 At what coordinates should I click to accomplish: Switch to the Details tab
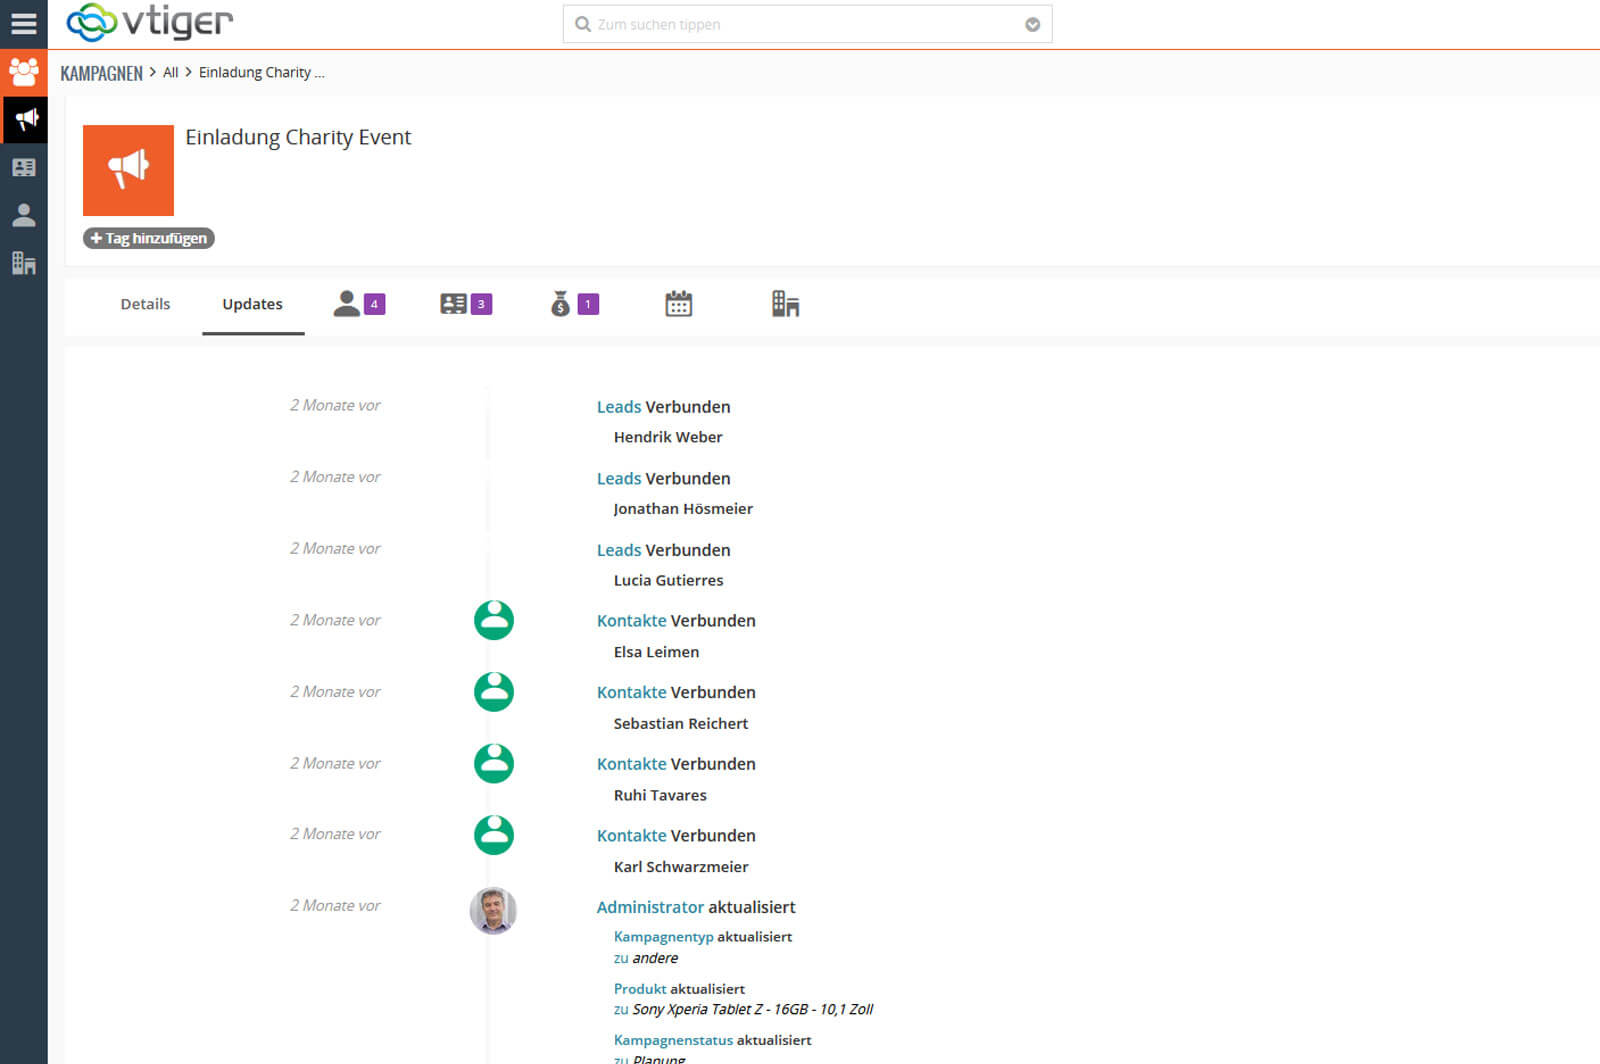(x=145, y=304)
